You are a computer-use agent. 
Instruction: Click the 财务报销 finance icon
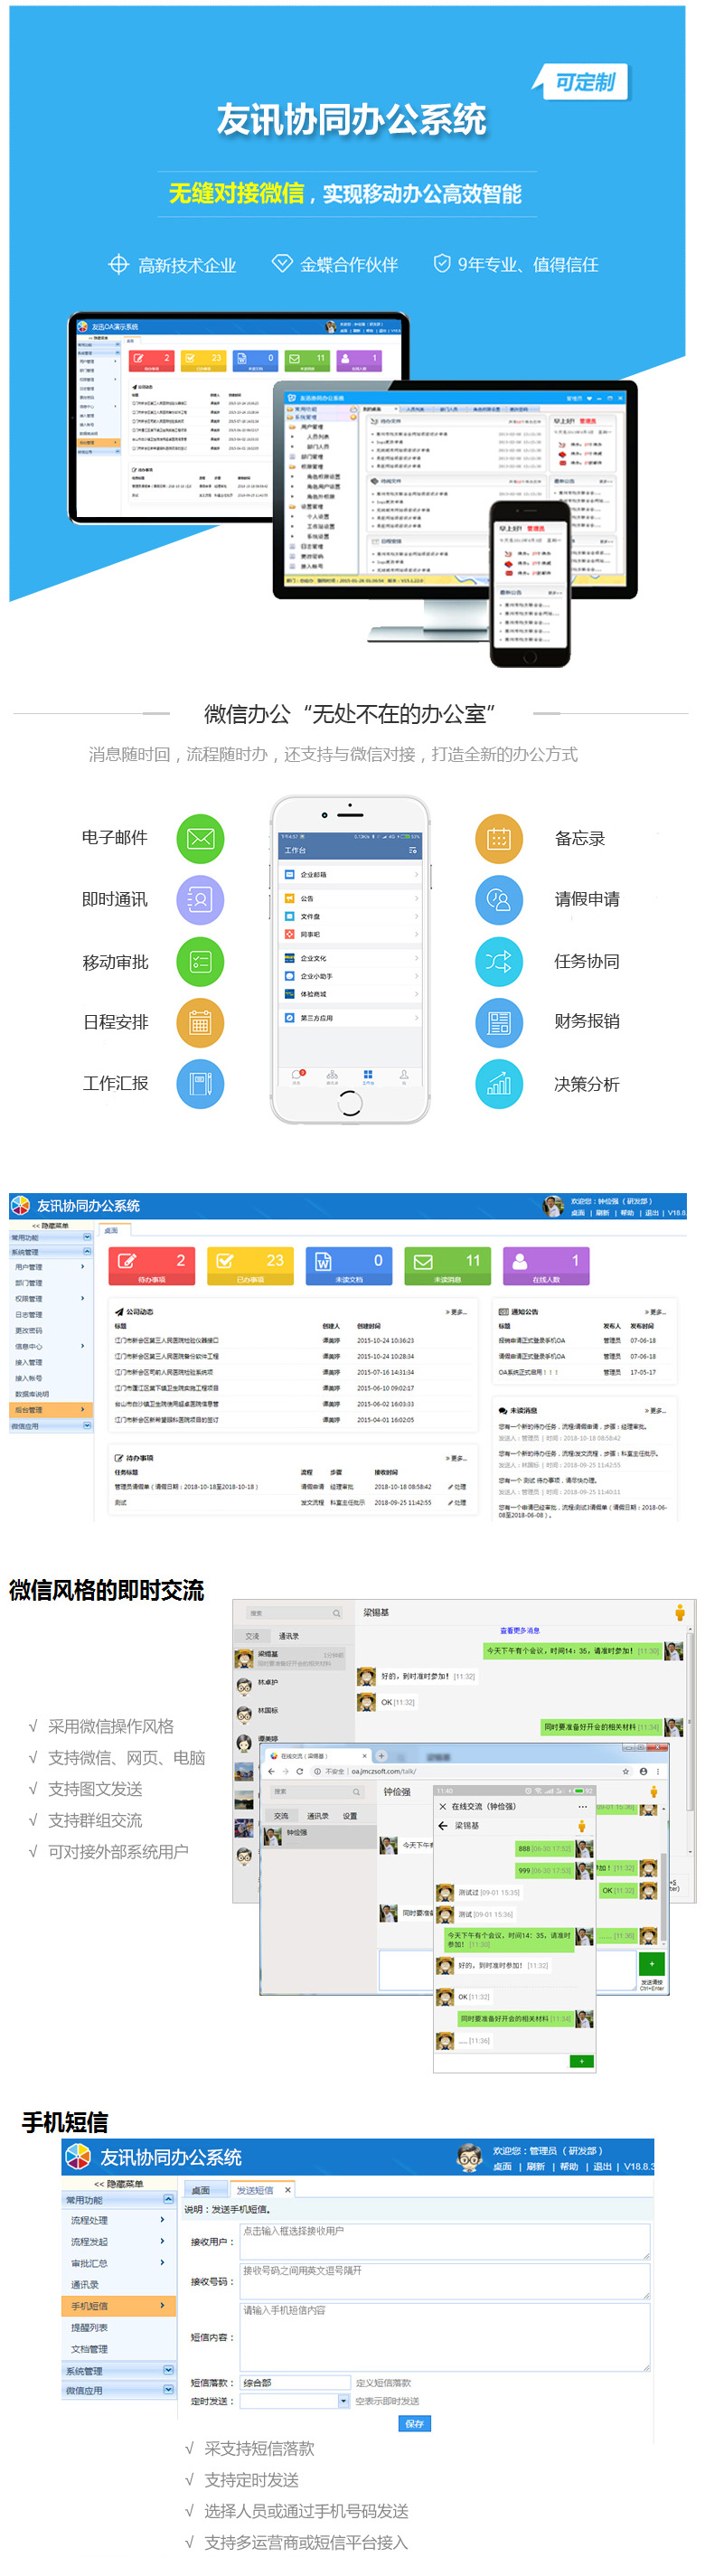499,1022
